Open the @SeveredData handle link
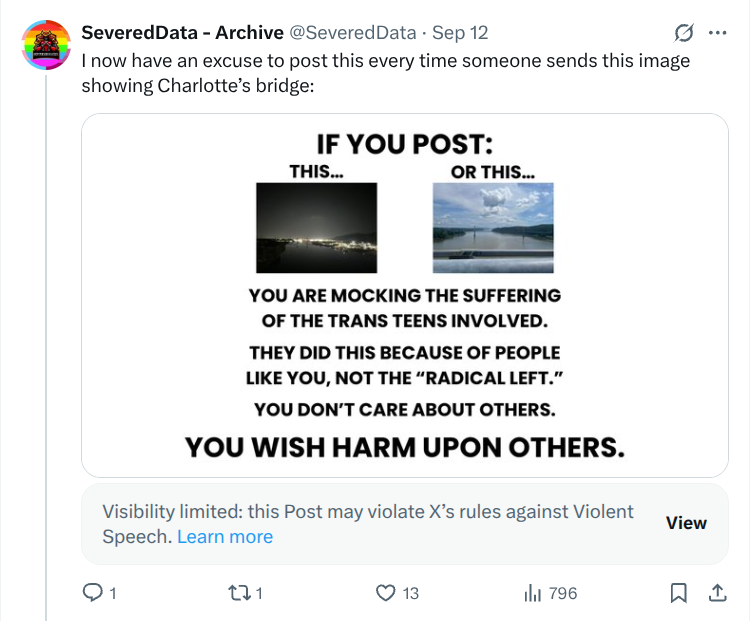Screen dimensions: 751x621 353,33
